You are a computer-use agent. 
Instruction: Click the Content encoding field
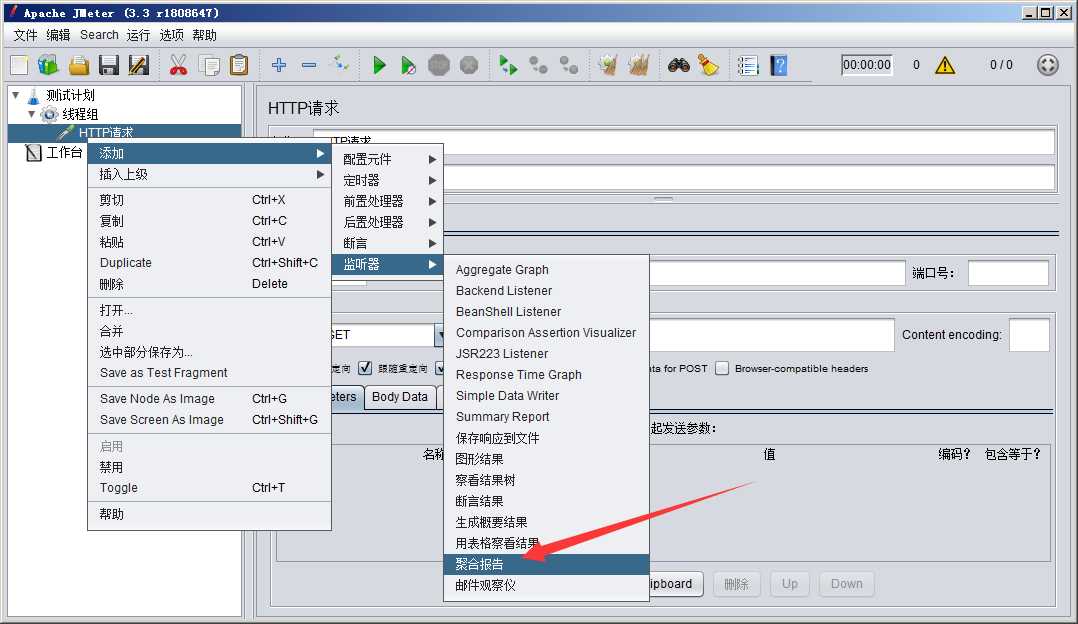coord(1029,335)
